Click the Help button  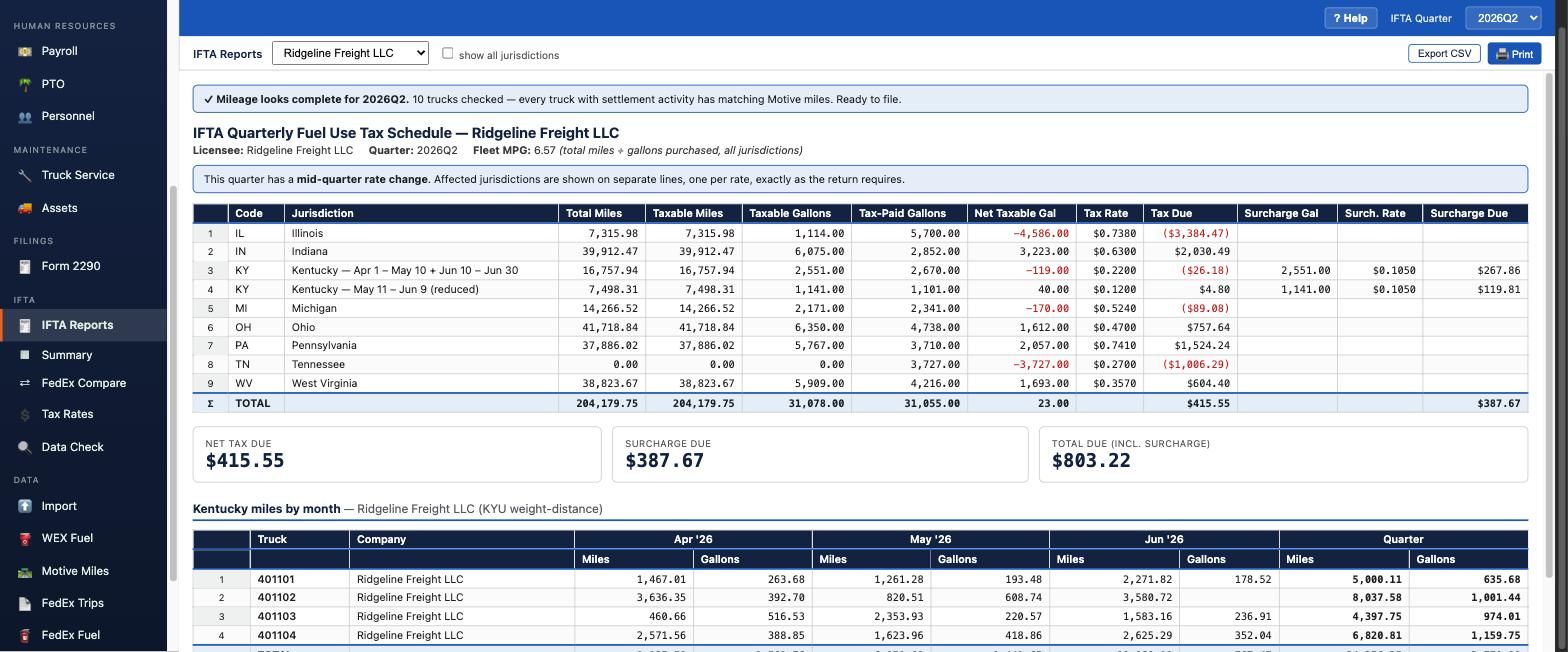pos(1350,18)
